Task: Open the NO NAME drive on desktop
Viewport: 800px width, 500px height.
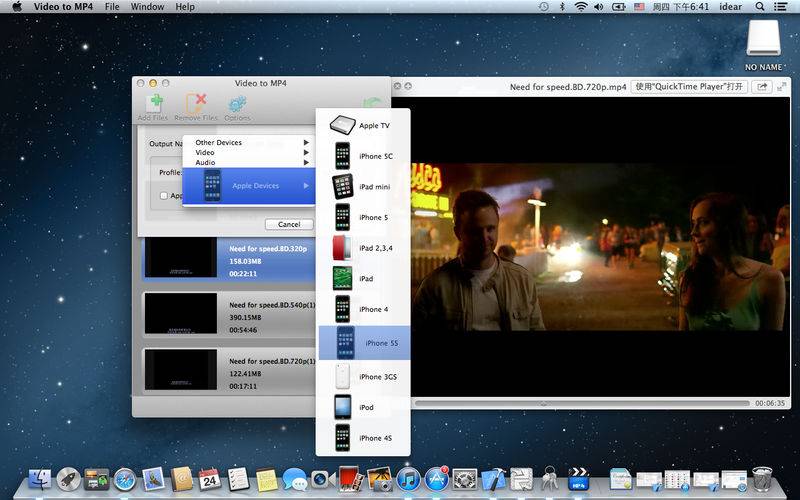Action: coord(763,45)
